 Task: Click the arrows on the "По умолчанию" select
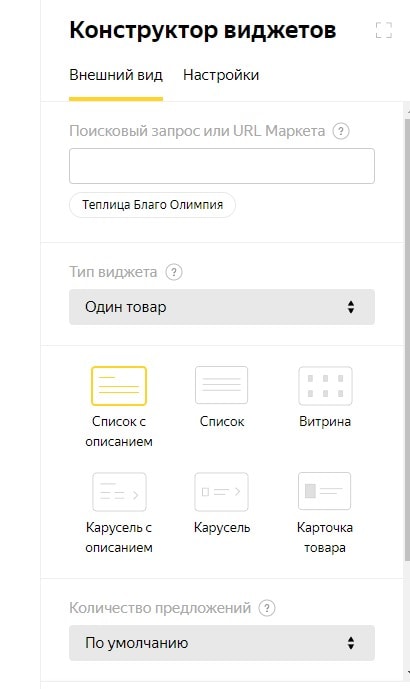click(x=351, y=643)
